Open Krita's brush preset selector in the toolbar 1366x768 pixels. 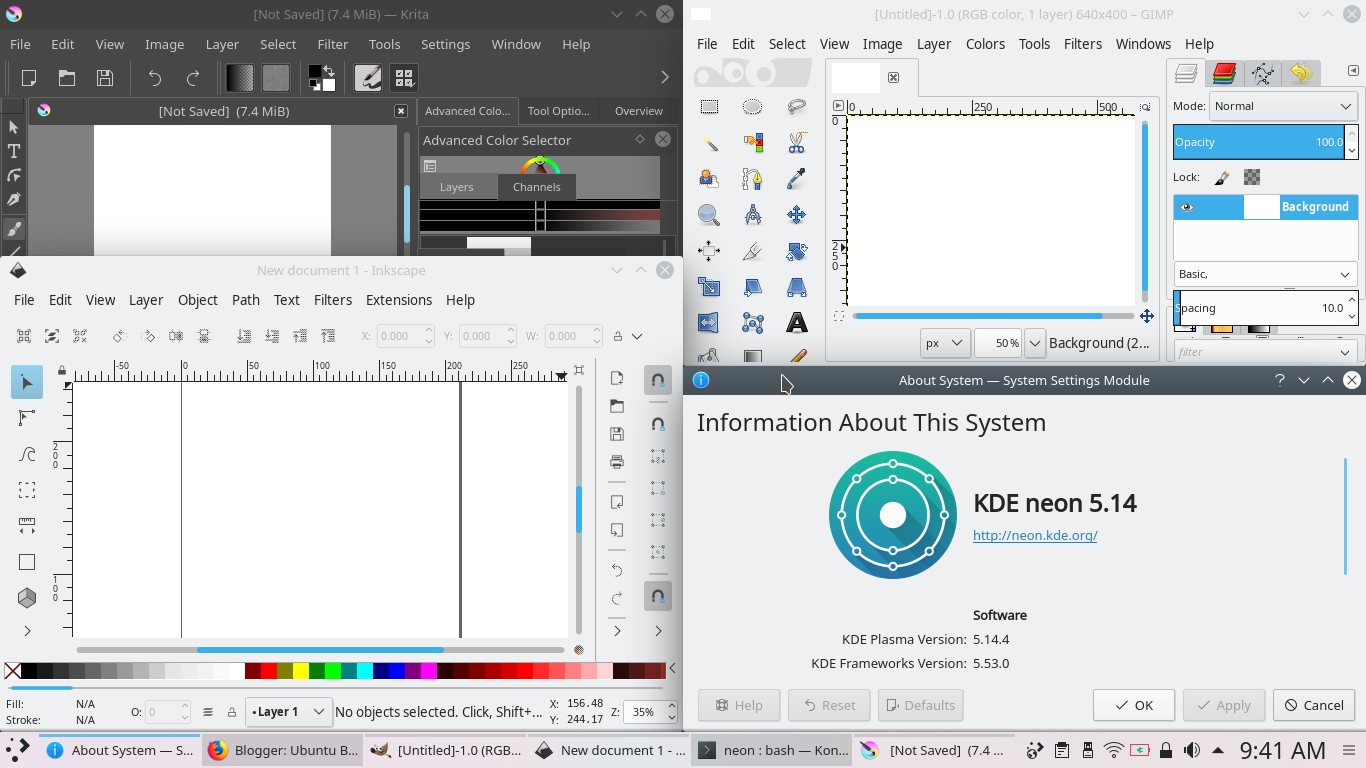[369, 77]
